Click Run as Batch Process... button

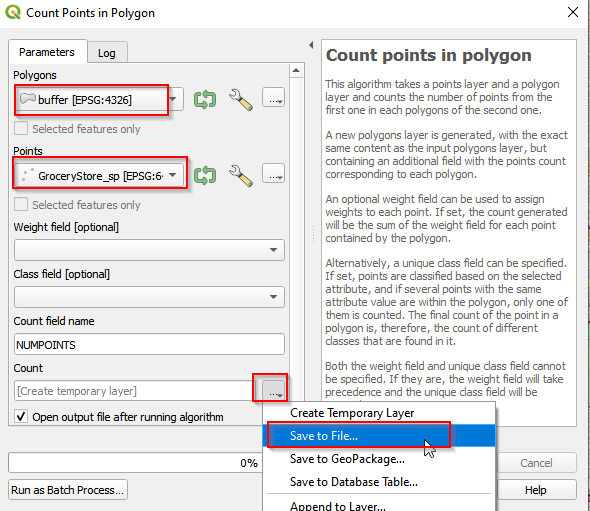tap(68, 490)
